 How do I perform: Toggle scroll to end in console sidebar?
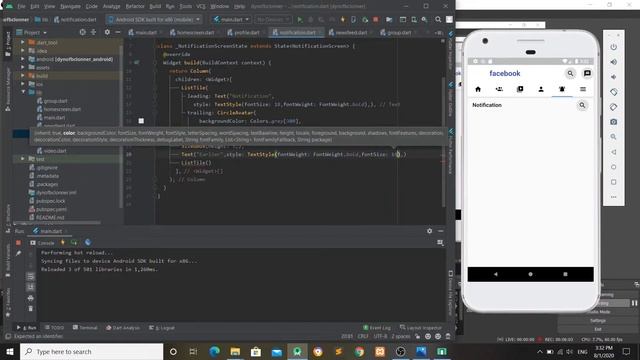[x=31, y=287]
